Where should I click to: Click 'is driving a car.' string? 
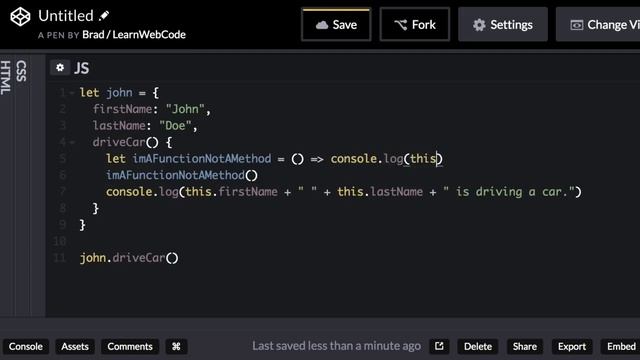click(512, 192)
